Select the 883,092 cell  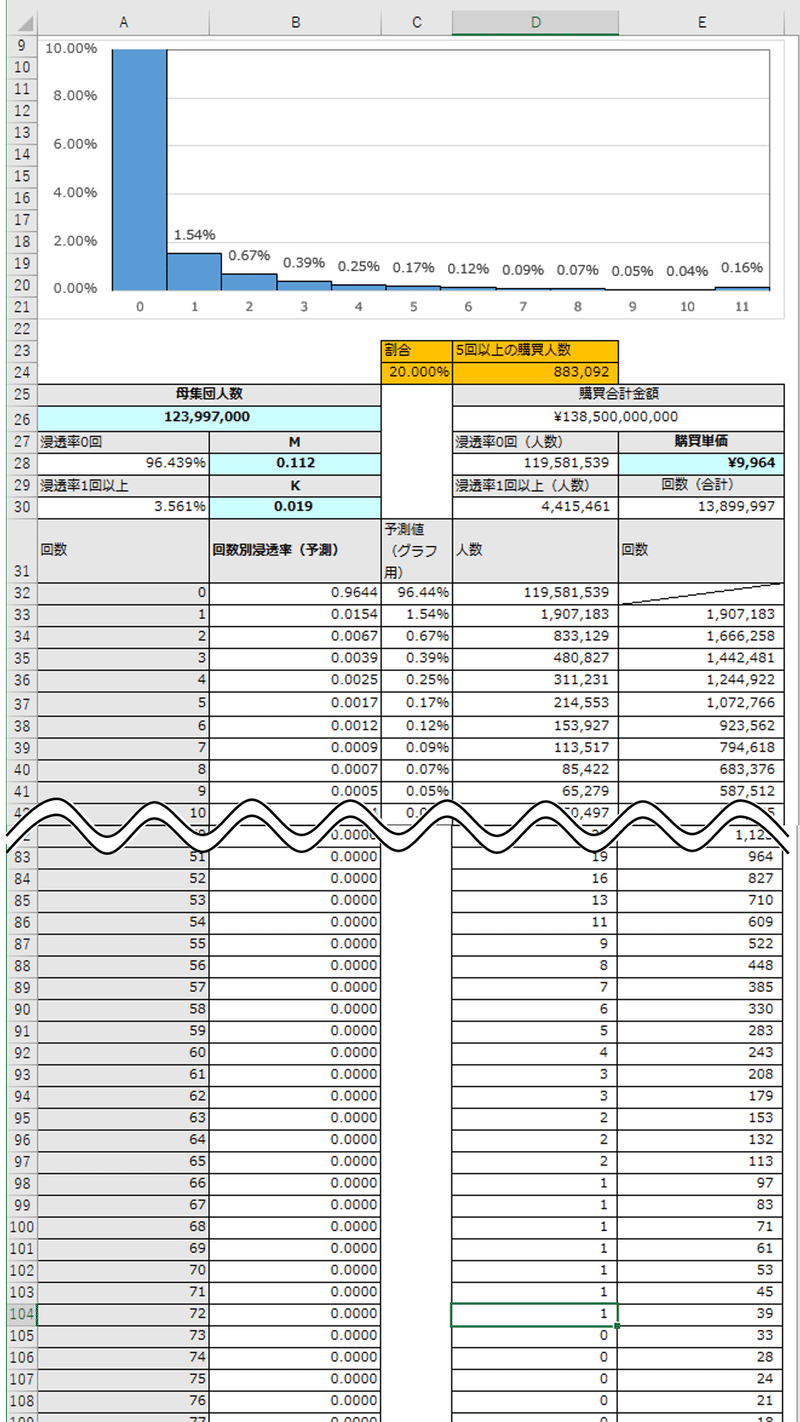(x=535, y=373)
